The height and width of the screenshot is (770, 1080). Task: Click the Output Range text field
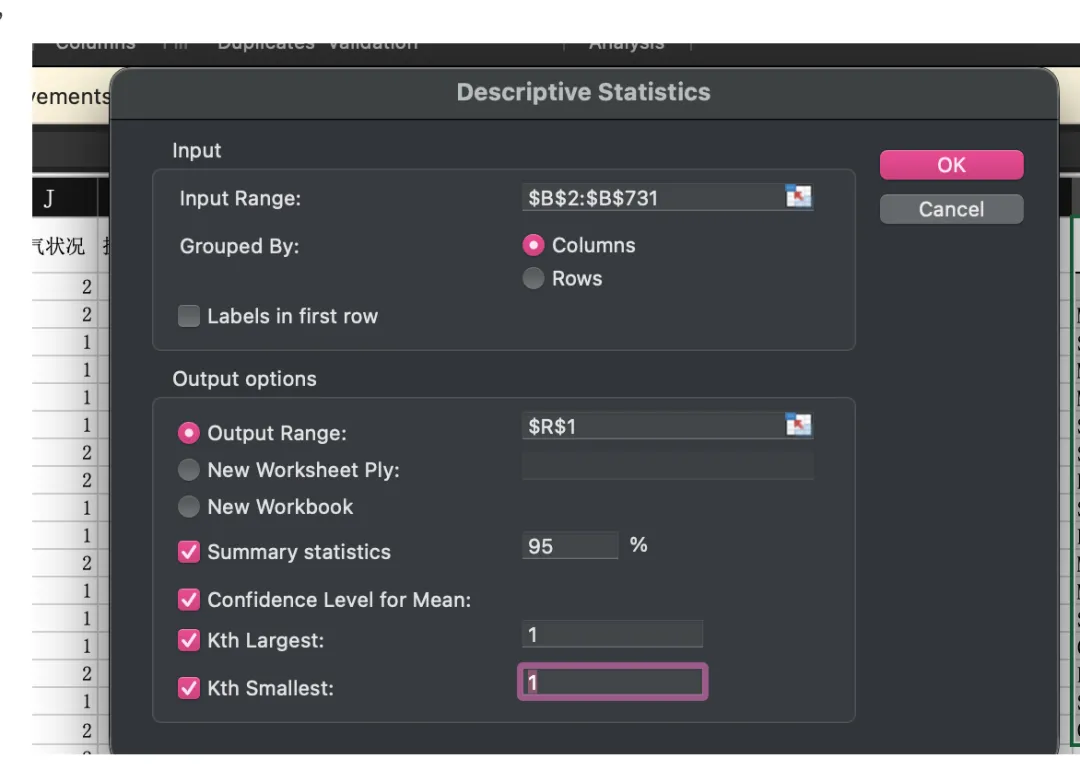(652, 427)
